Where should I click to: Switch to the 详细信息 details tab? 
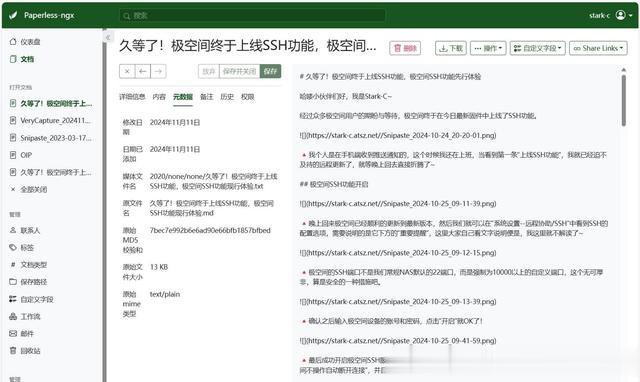[x=132, y=97]
